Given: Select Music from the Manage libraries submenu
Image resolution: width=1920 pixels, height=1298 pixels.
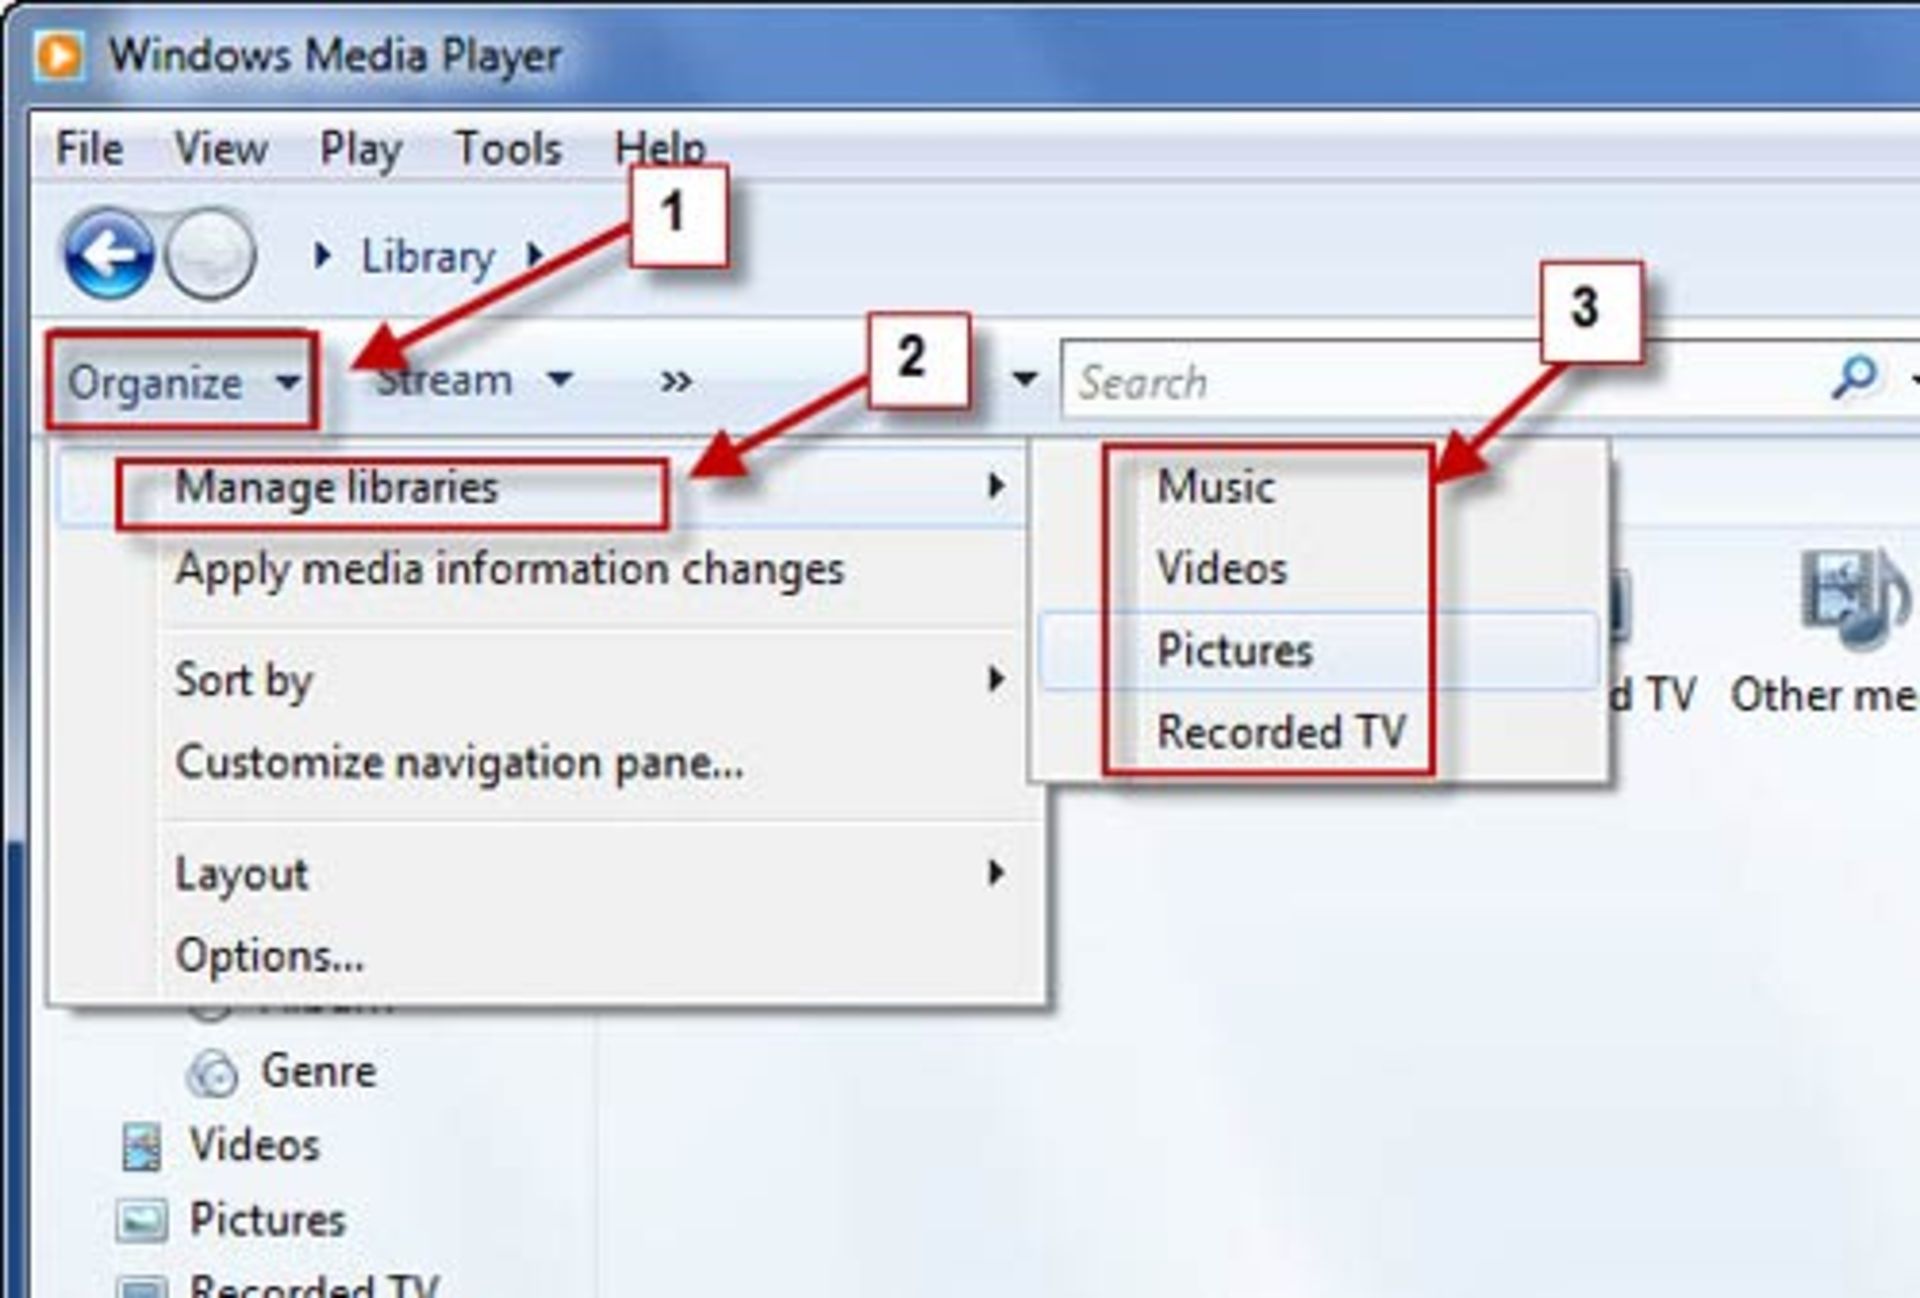Looking at the screenshot, I should [1215, 488].
